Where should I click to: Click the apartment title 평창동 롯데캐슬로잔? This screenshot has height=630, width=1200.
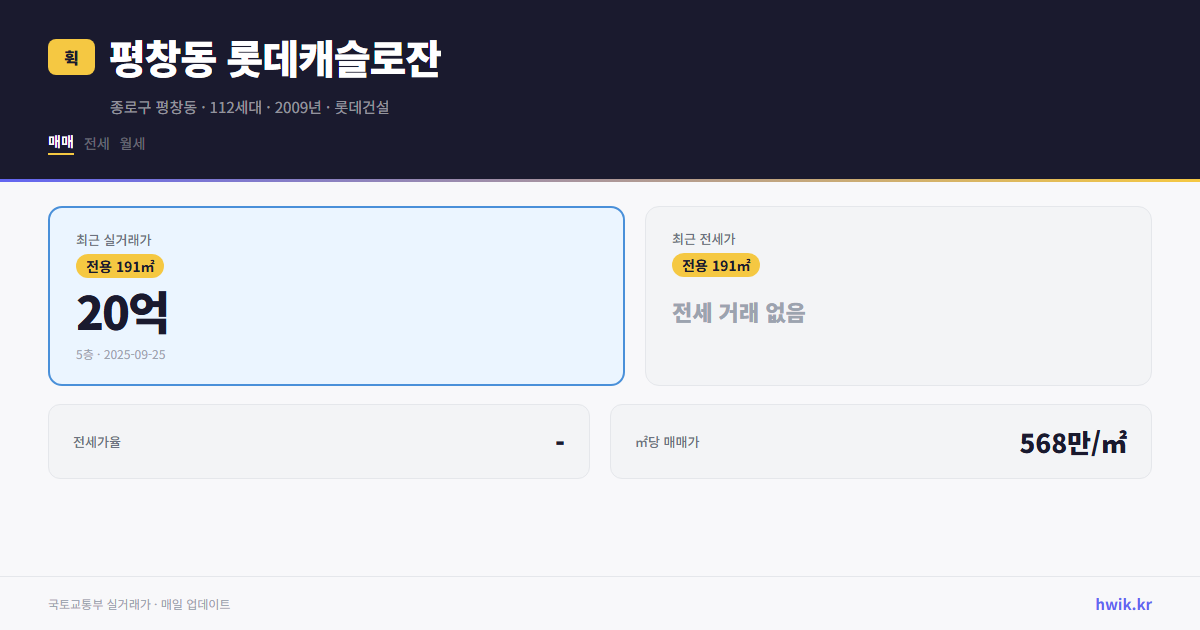(276, 58)
